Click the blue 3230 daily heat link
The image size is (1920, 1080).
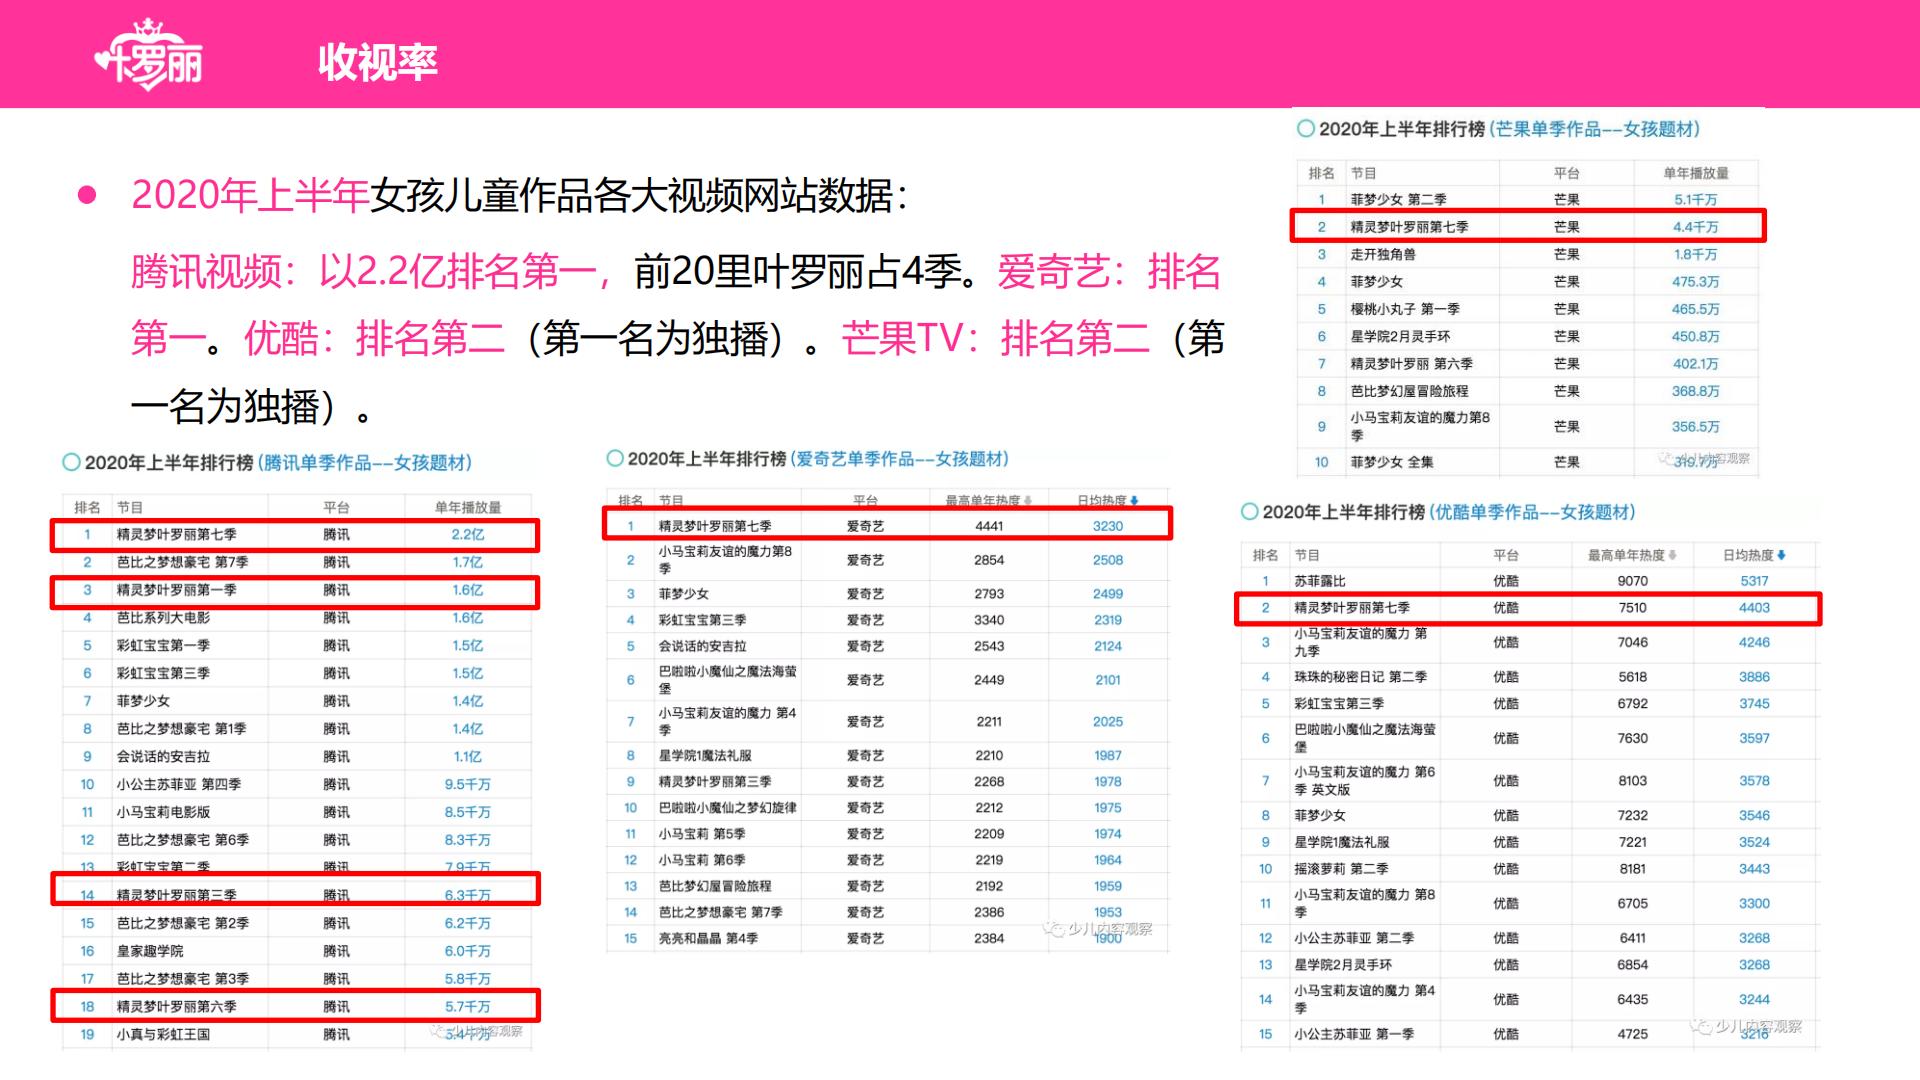(x=1107, y=525)
